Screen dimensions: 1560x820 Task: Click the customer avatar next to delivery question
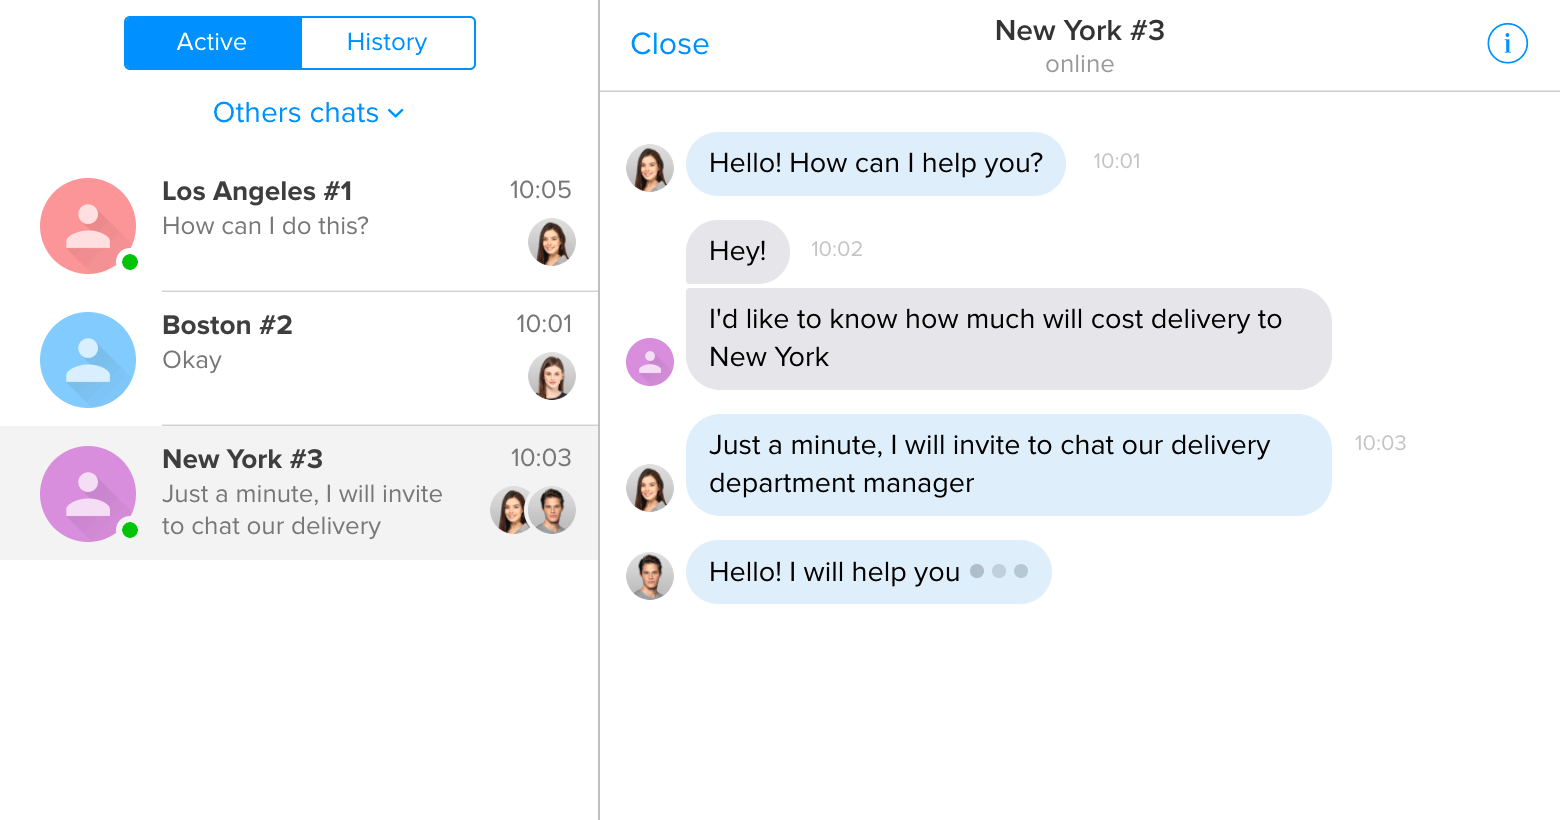[x=649, y=362]
